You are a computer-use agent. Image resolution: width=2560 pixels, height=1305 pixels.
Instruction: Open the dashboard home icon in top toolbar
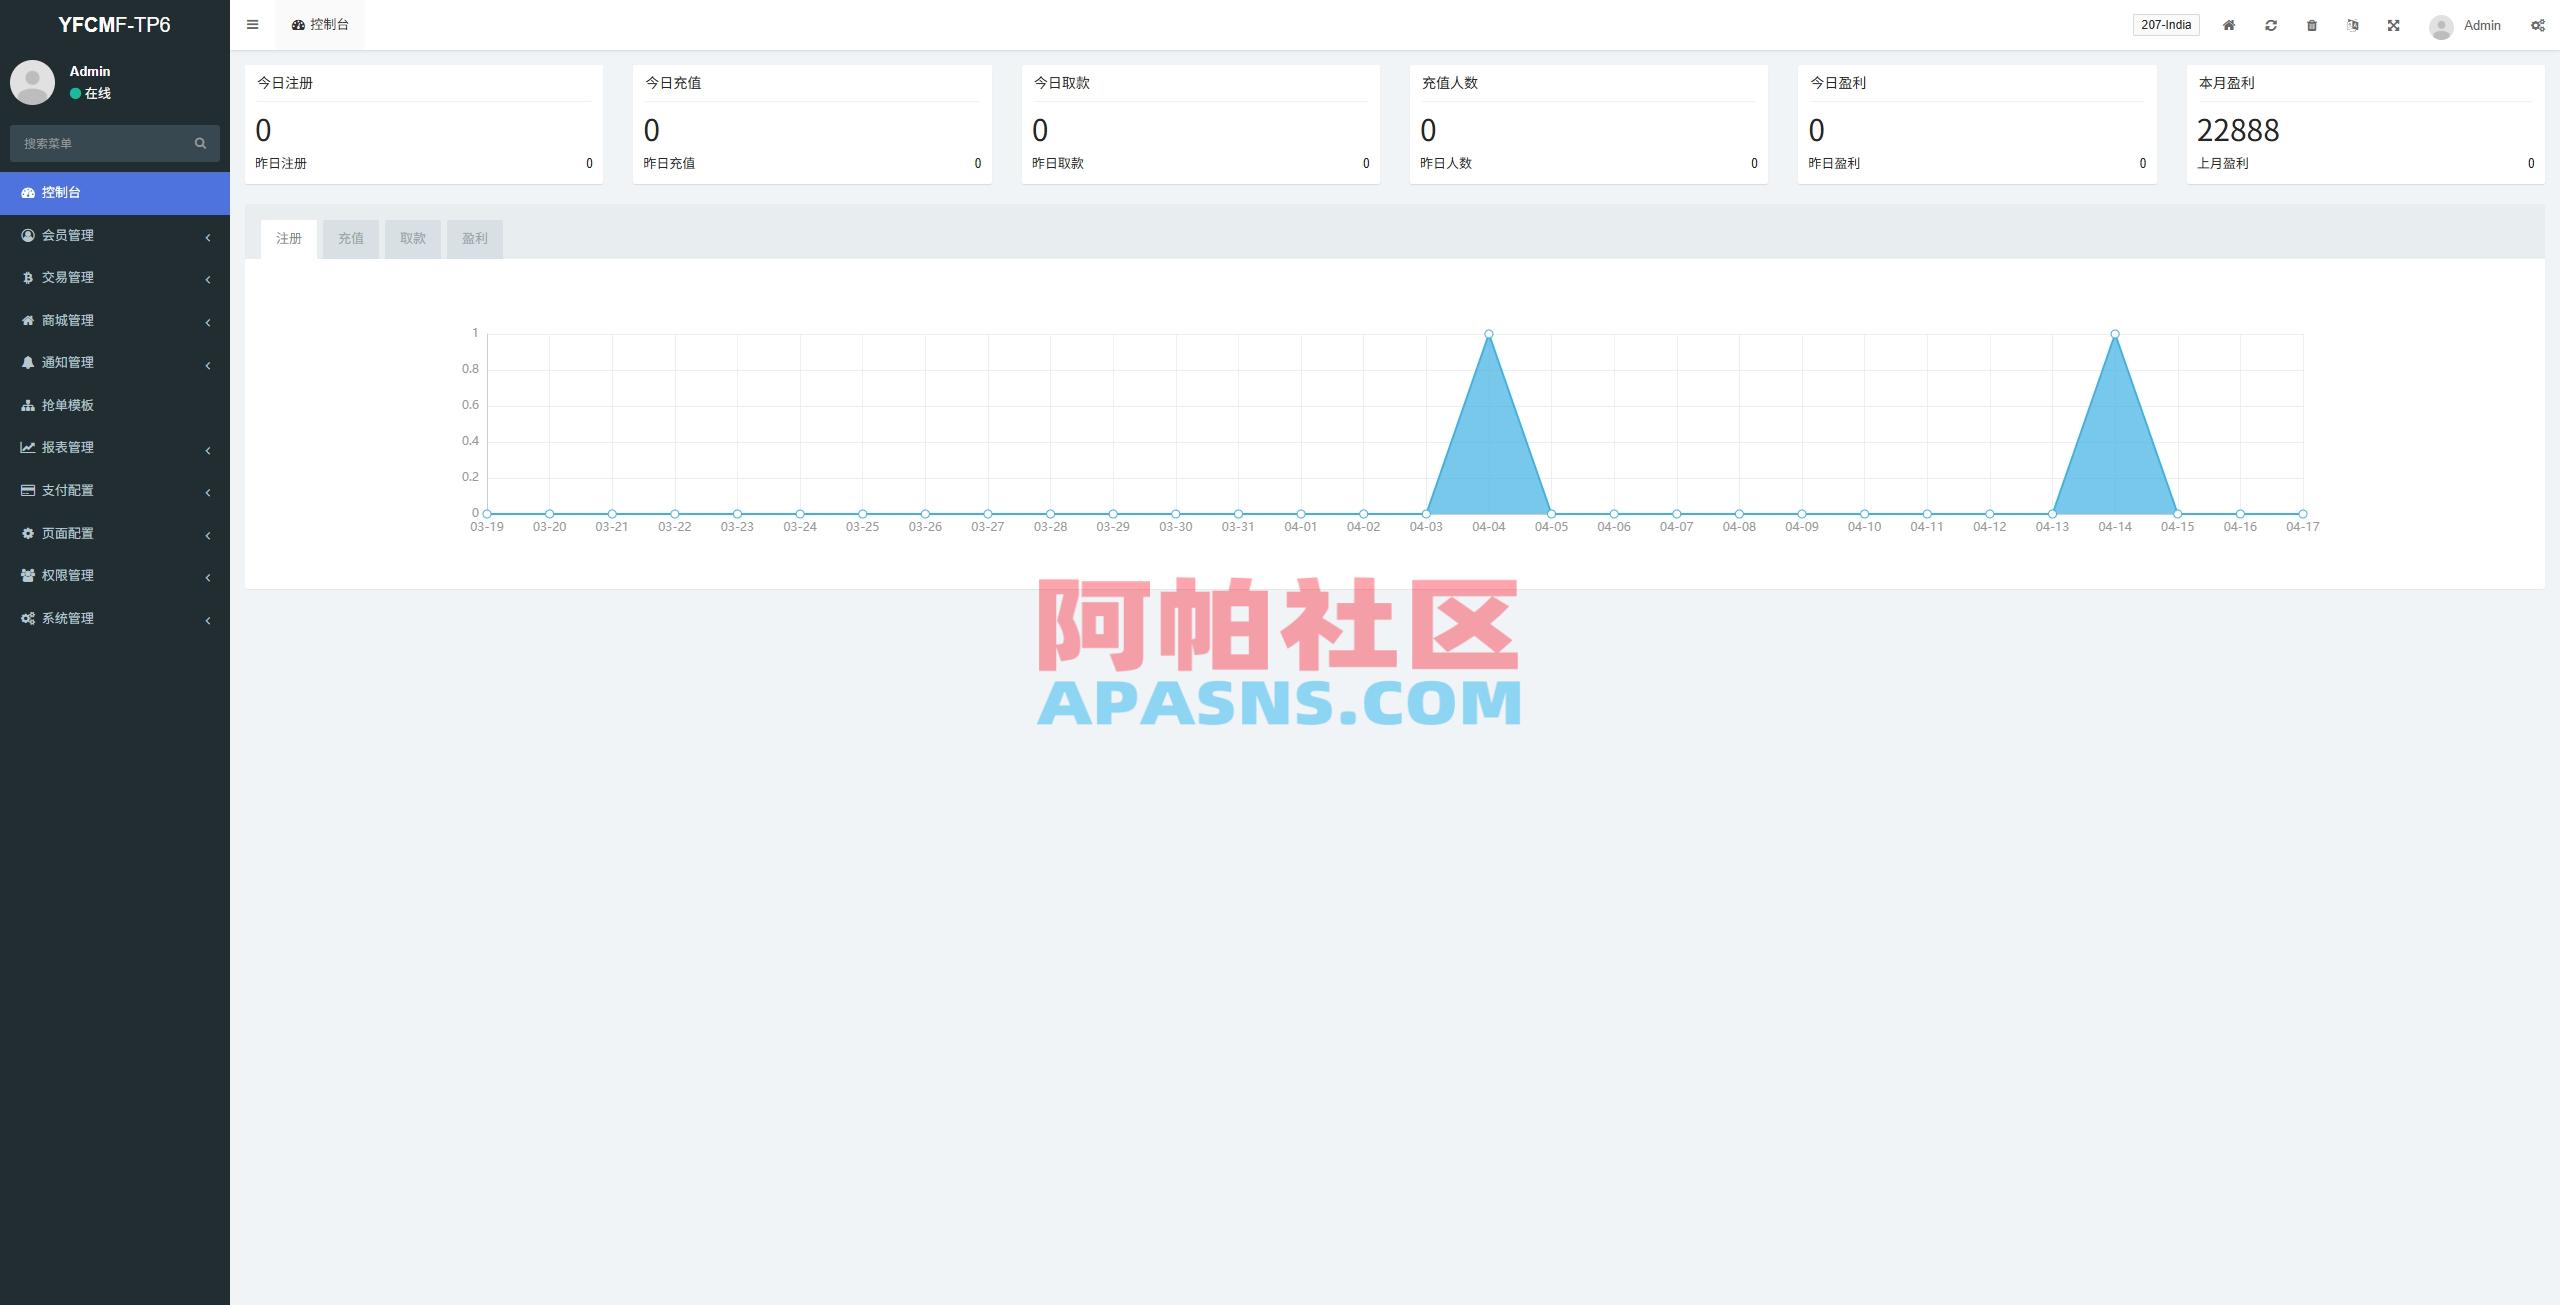point(2228,24)
